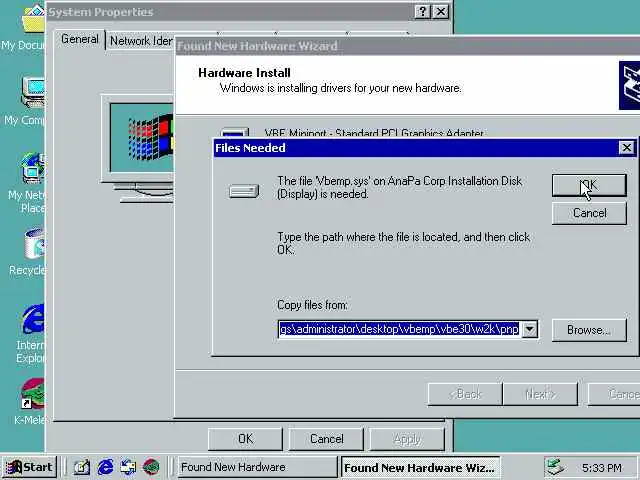Select Found New Hardware Wiz... taskbar button
This screenshot has height=480, width=640.
pos(420,467)
